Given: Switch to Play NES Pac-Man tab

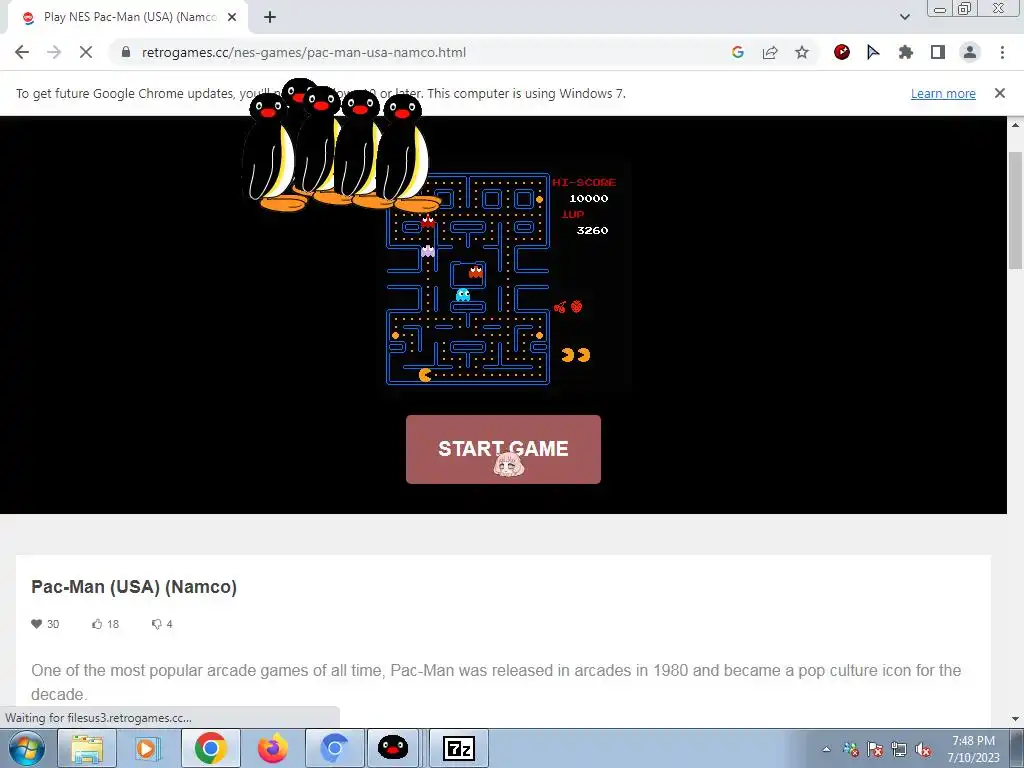Looking at the screenshot, I should (129, 17).
